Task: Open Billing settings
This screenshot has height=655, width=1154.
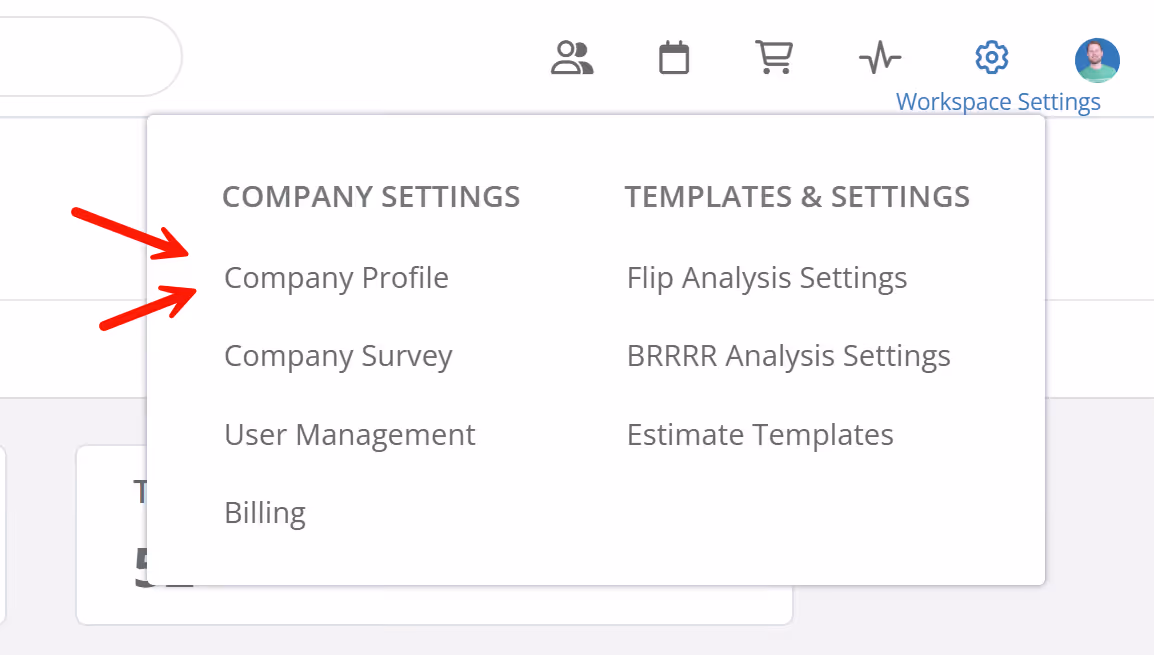Action: tap(265, 513)
